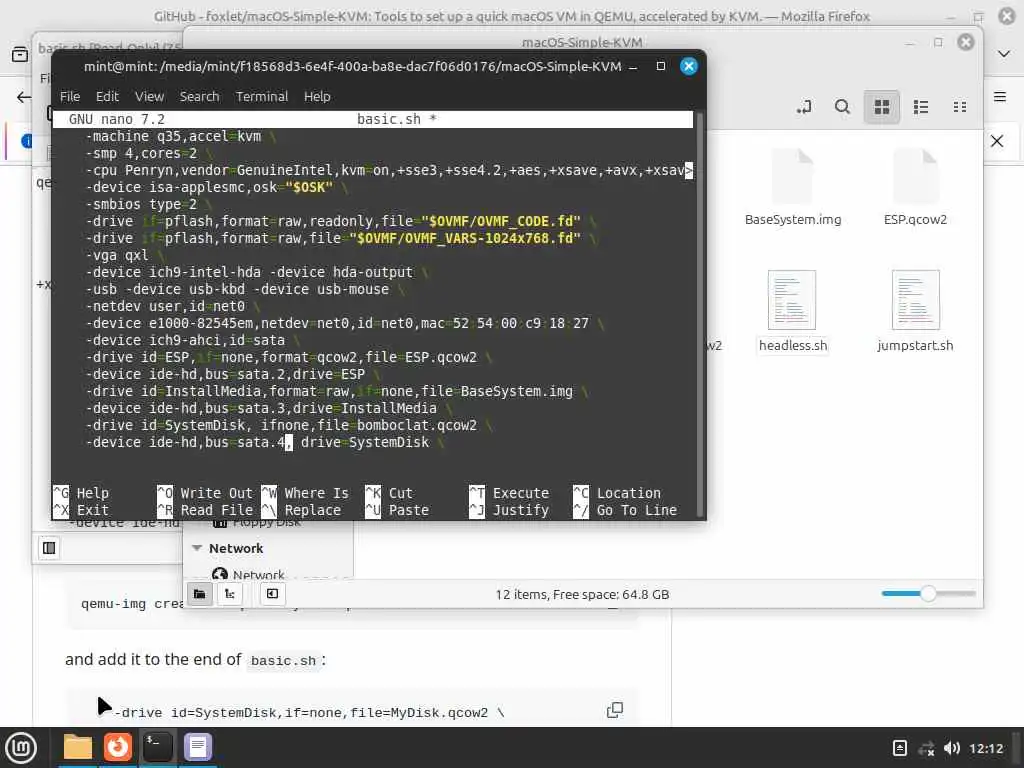Switch file manager to list view

921,106
